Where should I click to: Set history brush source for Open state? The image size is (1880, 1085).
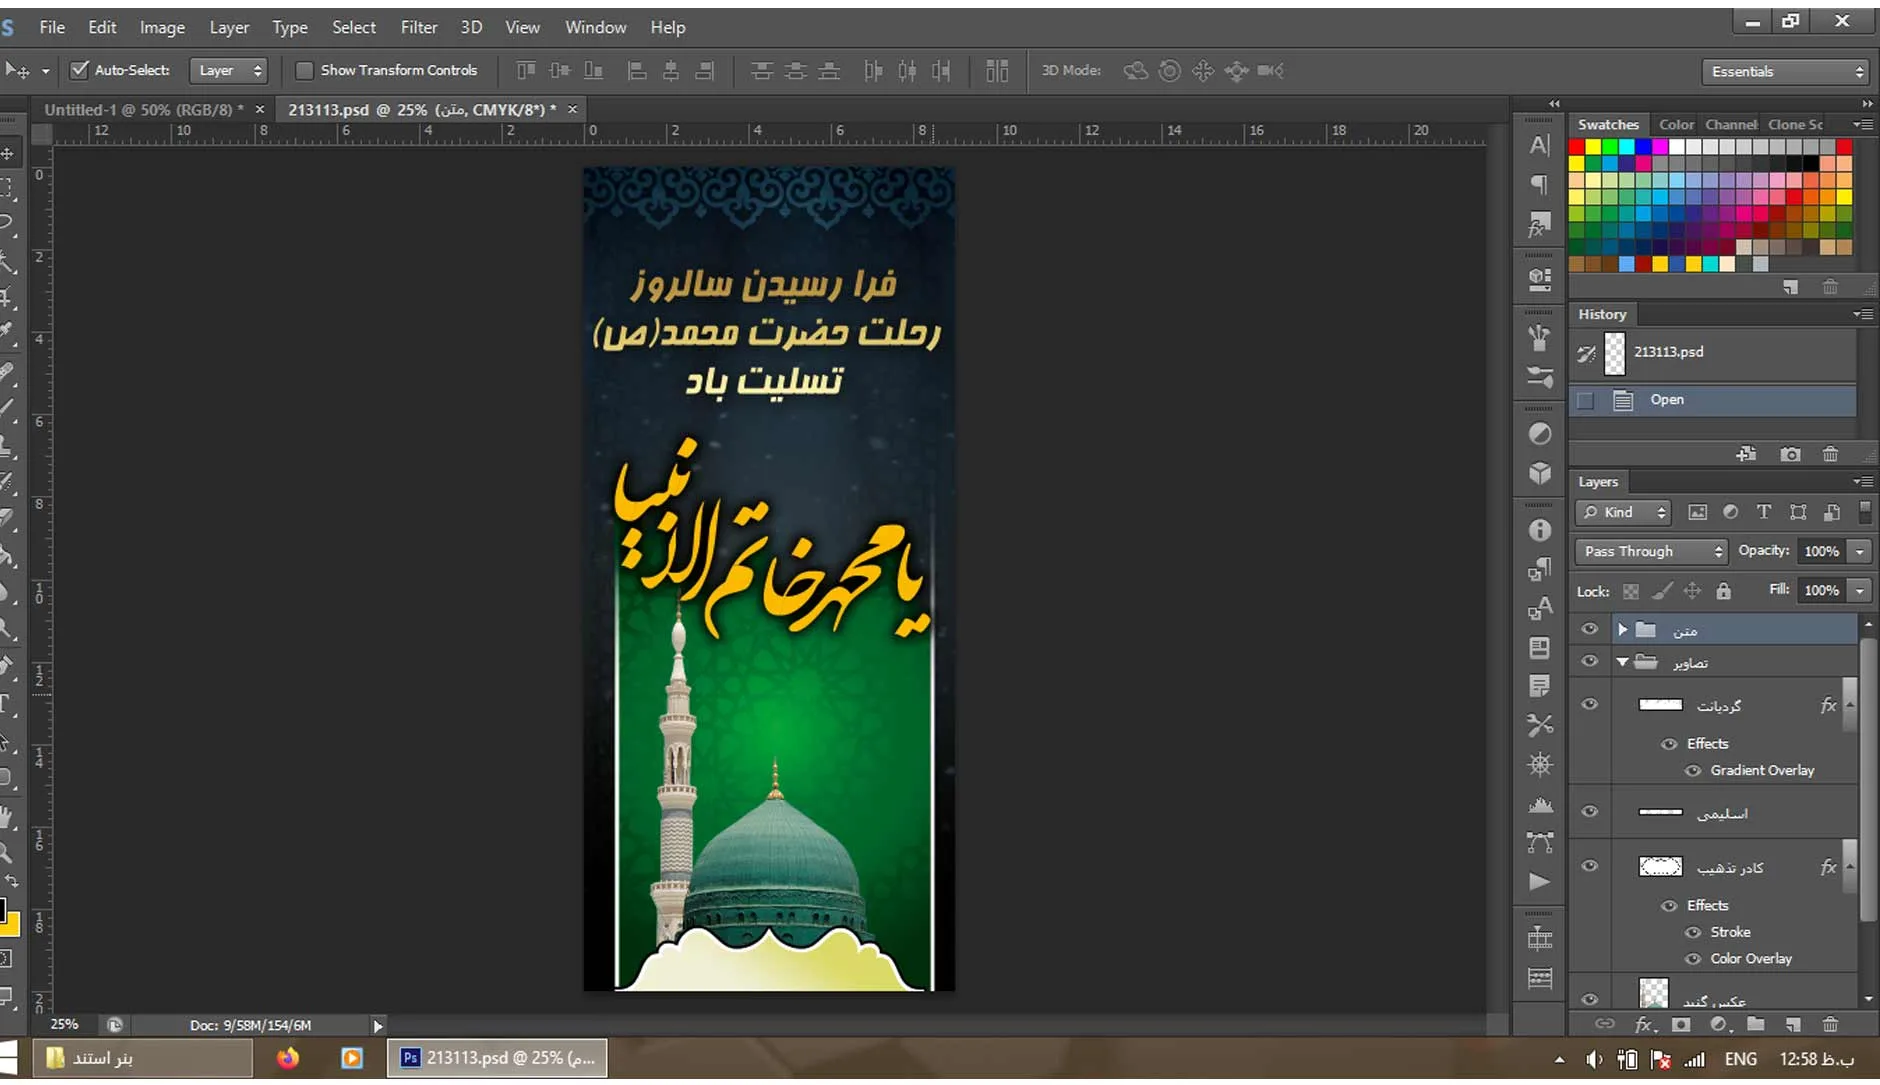pyautogui.click(x=1585, y=400)
